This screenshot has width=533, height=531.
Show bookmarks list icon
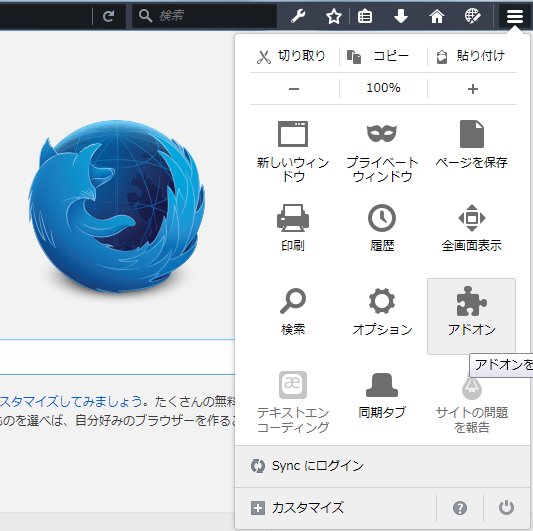pos(365,16)
